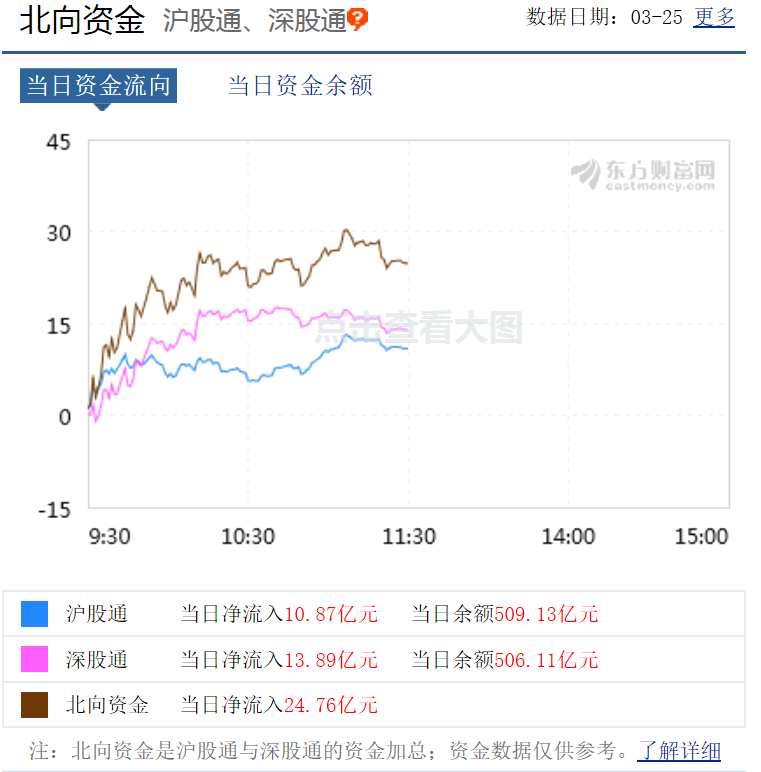761x772 pixels.
Task: Click the 11:30 time axis label
Action: 409,537
